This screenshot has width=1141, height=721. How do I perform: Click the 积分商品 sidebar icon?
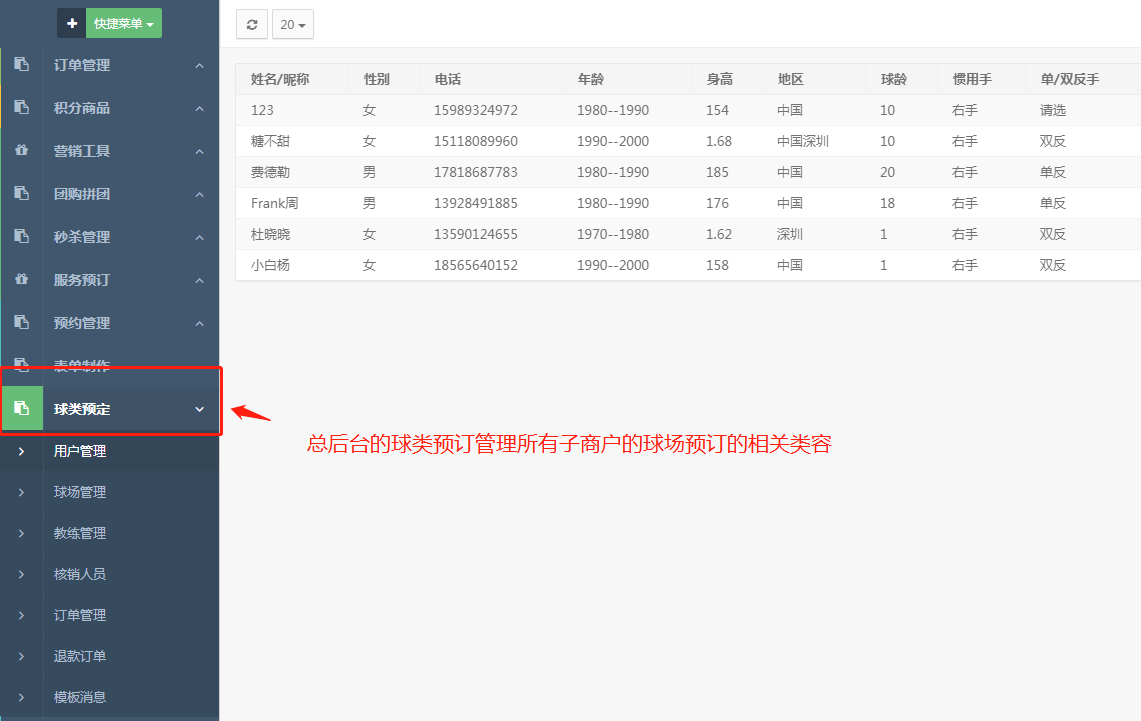pos(21,108)
